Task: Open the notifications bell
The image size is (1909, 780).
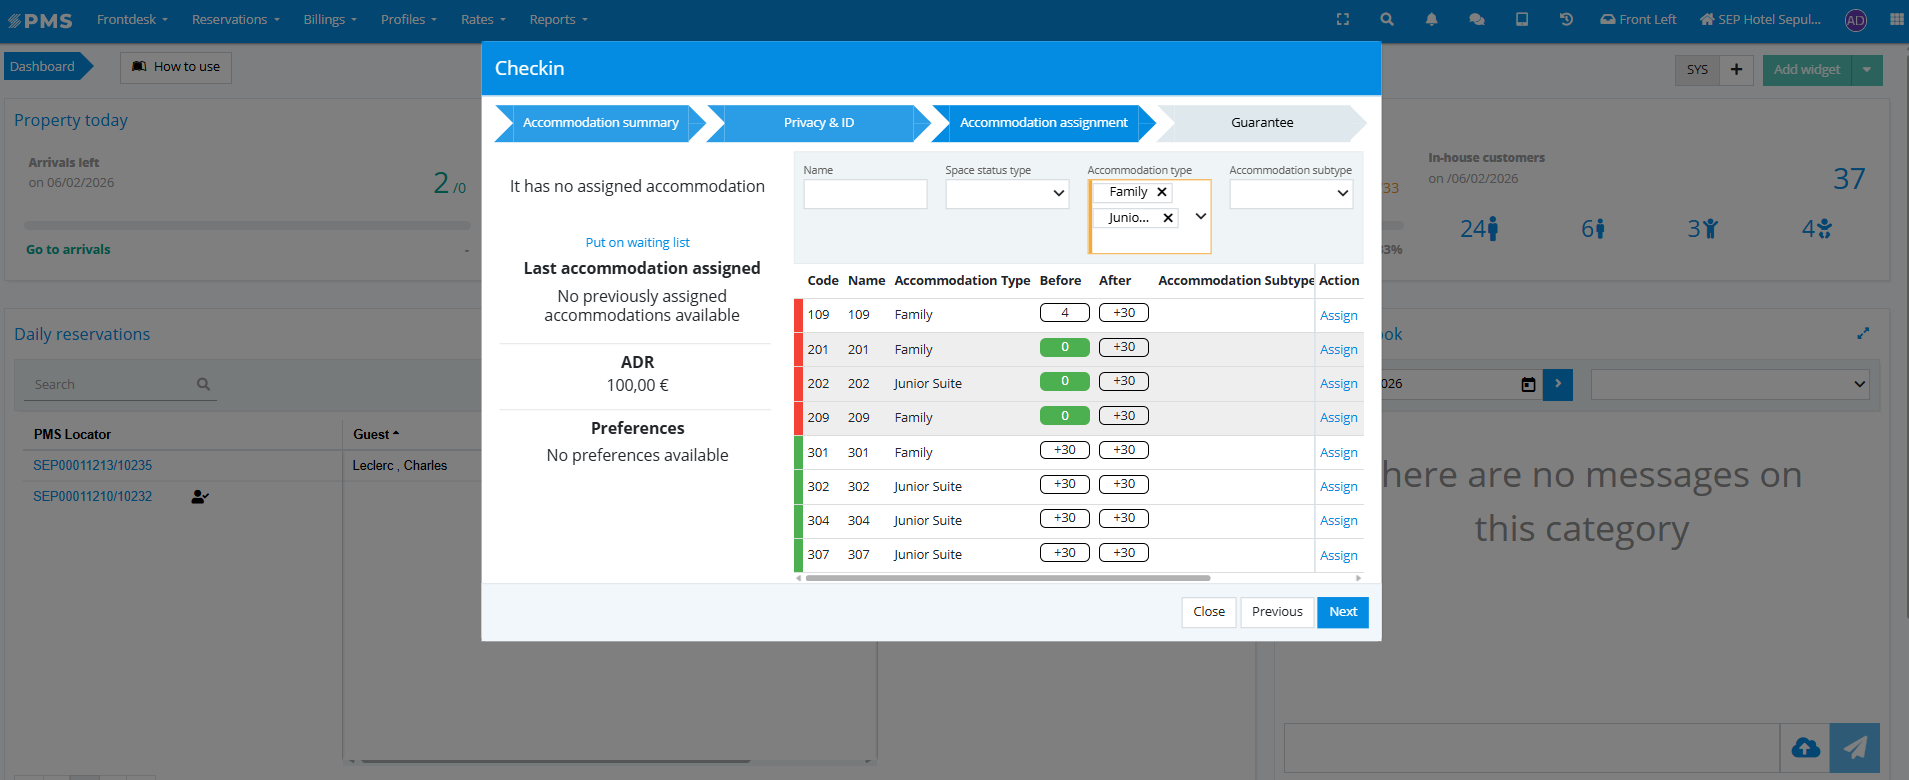Action: point(1431,19)
